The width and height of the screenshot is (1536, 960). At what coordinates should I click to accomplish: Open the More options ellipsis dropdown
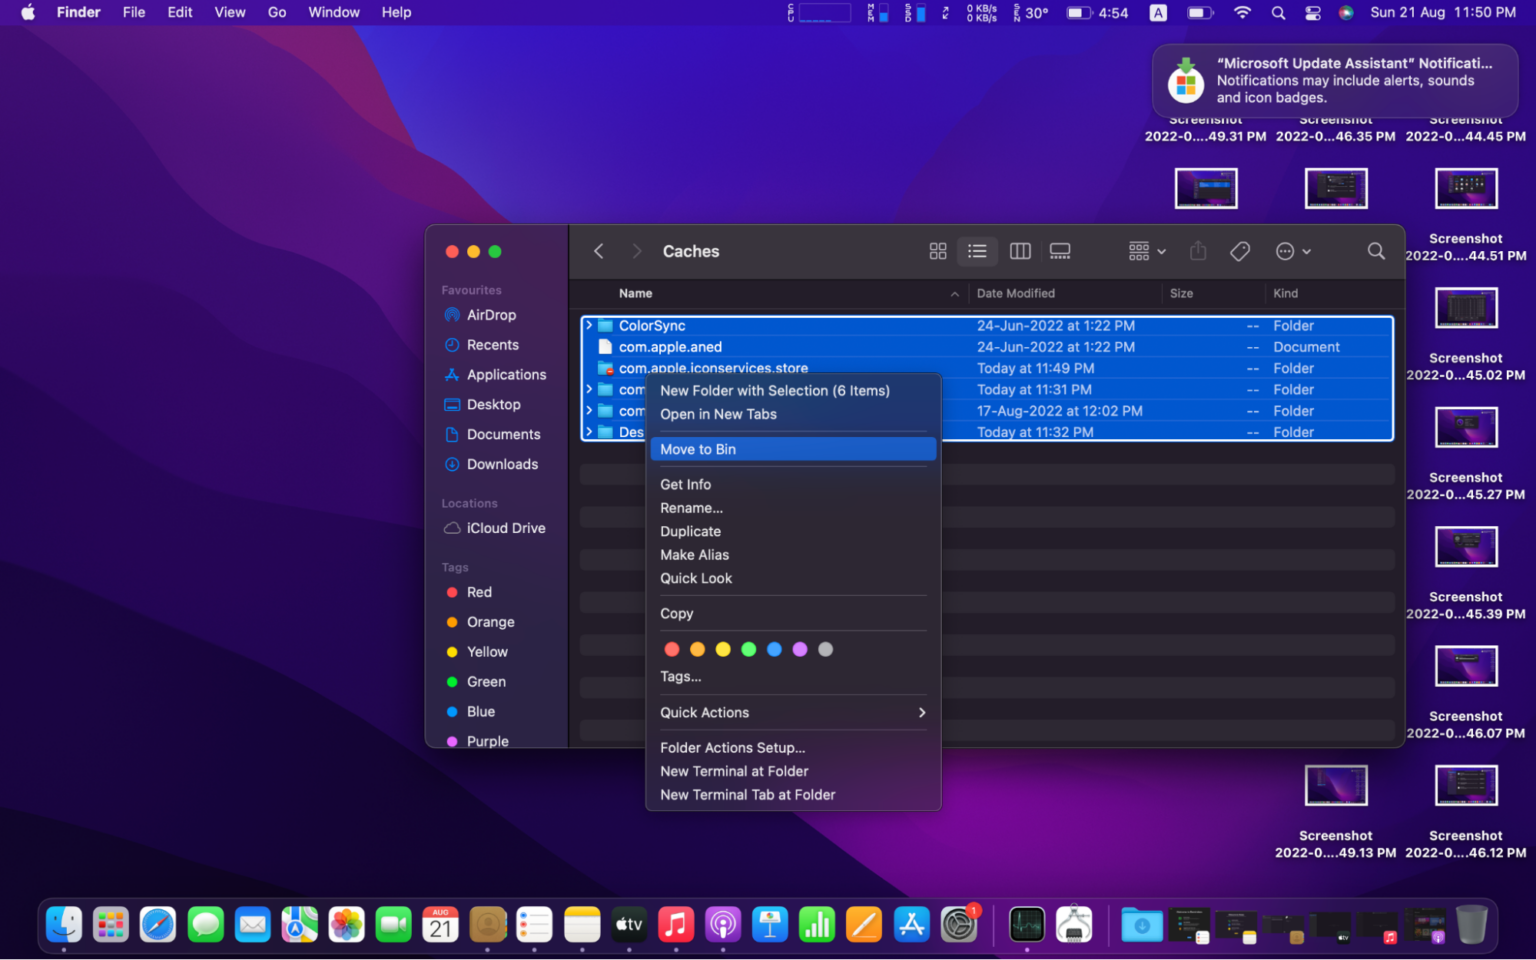point(1292,251)
